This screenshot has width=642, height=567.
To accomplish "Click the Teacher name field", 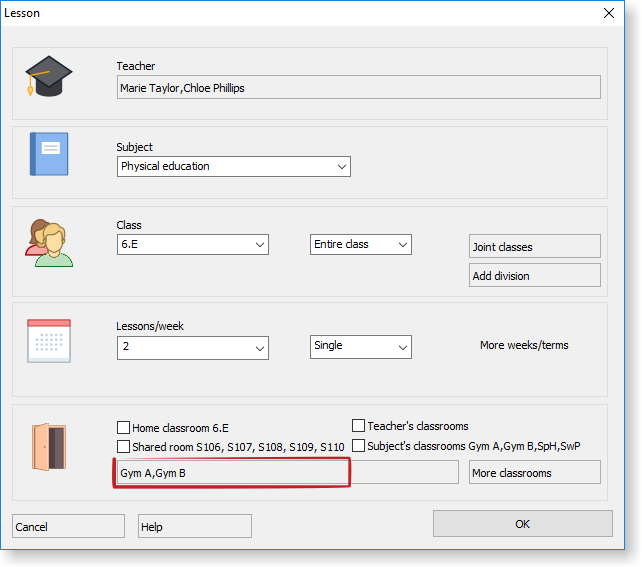I will pos(358,88).
